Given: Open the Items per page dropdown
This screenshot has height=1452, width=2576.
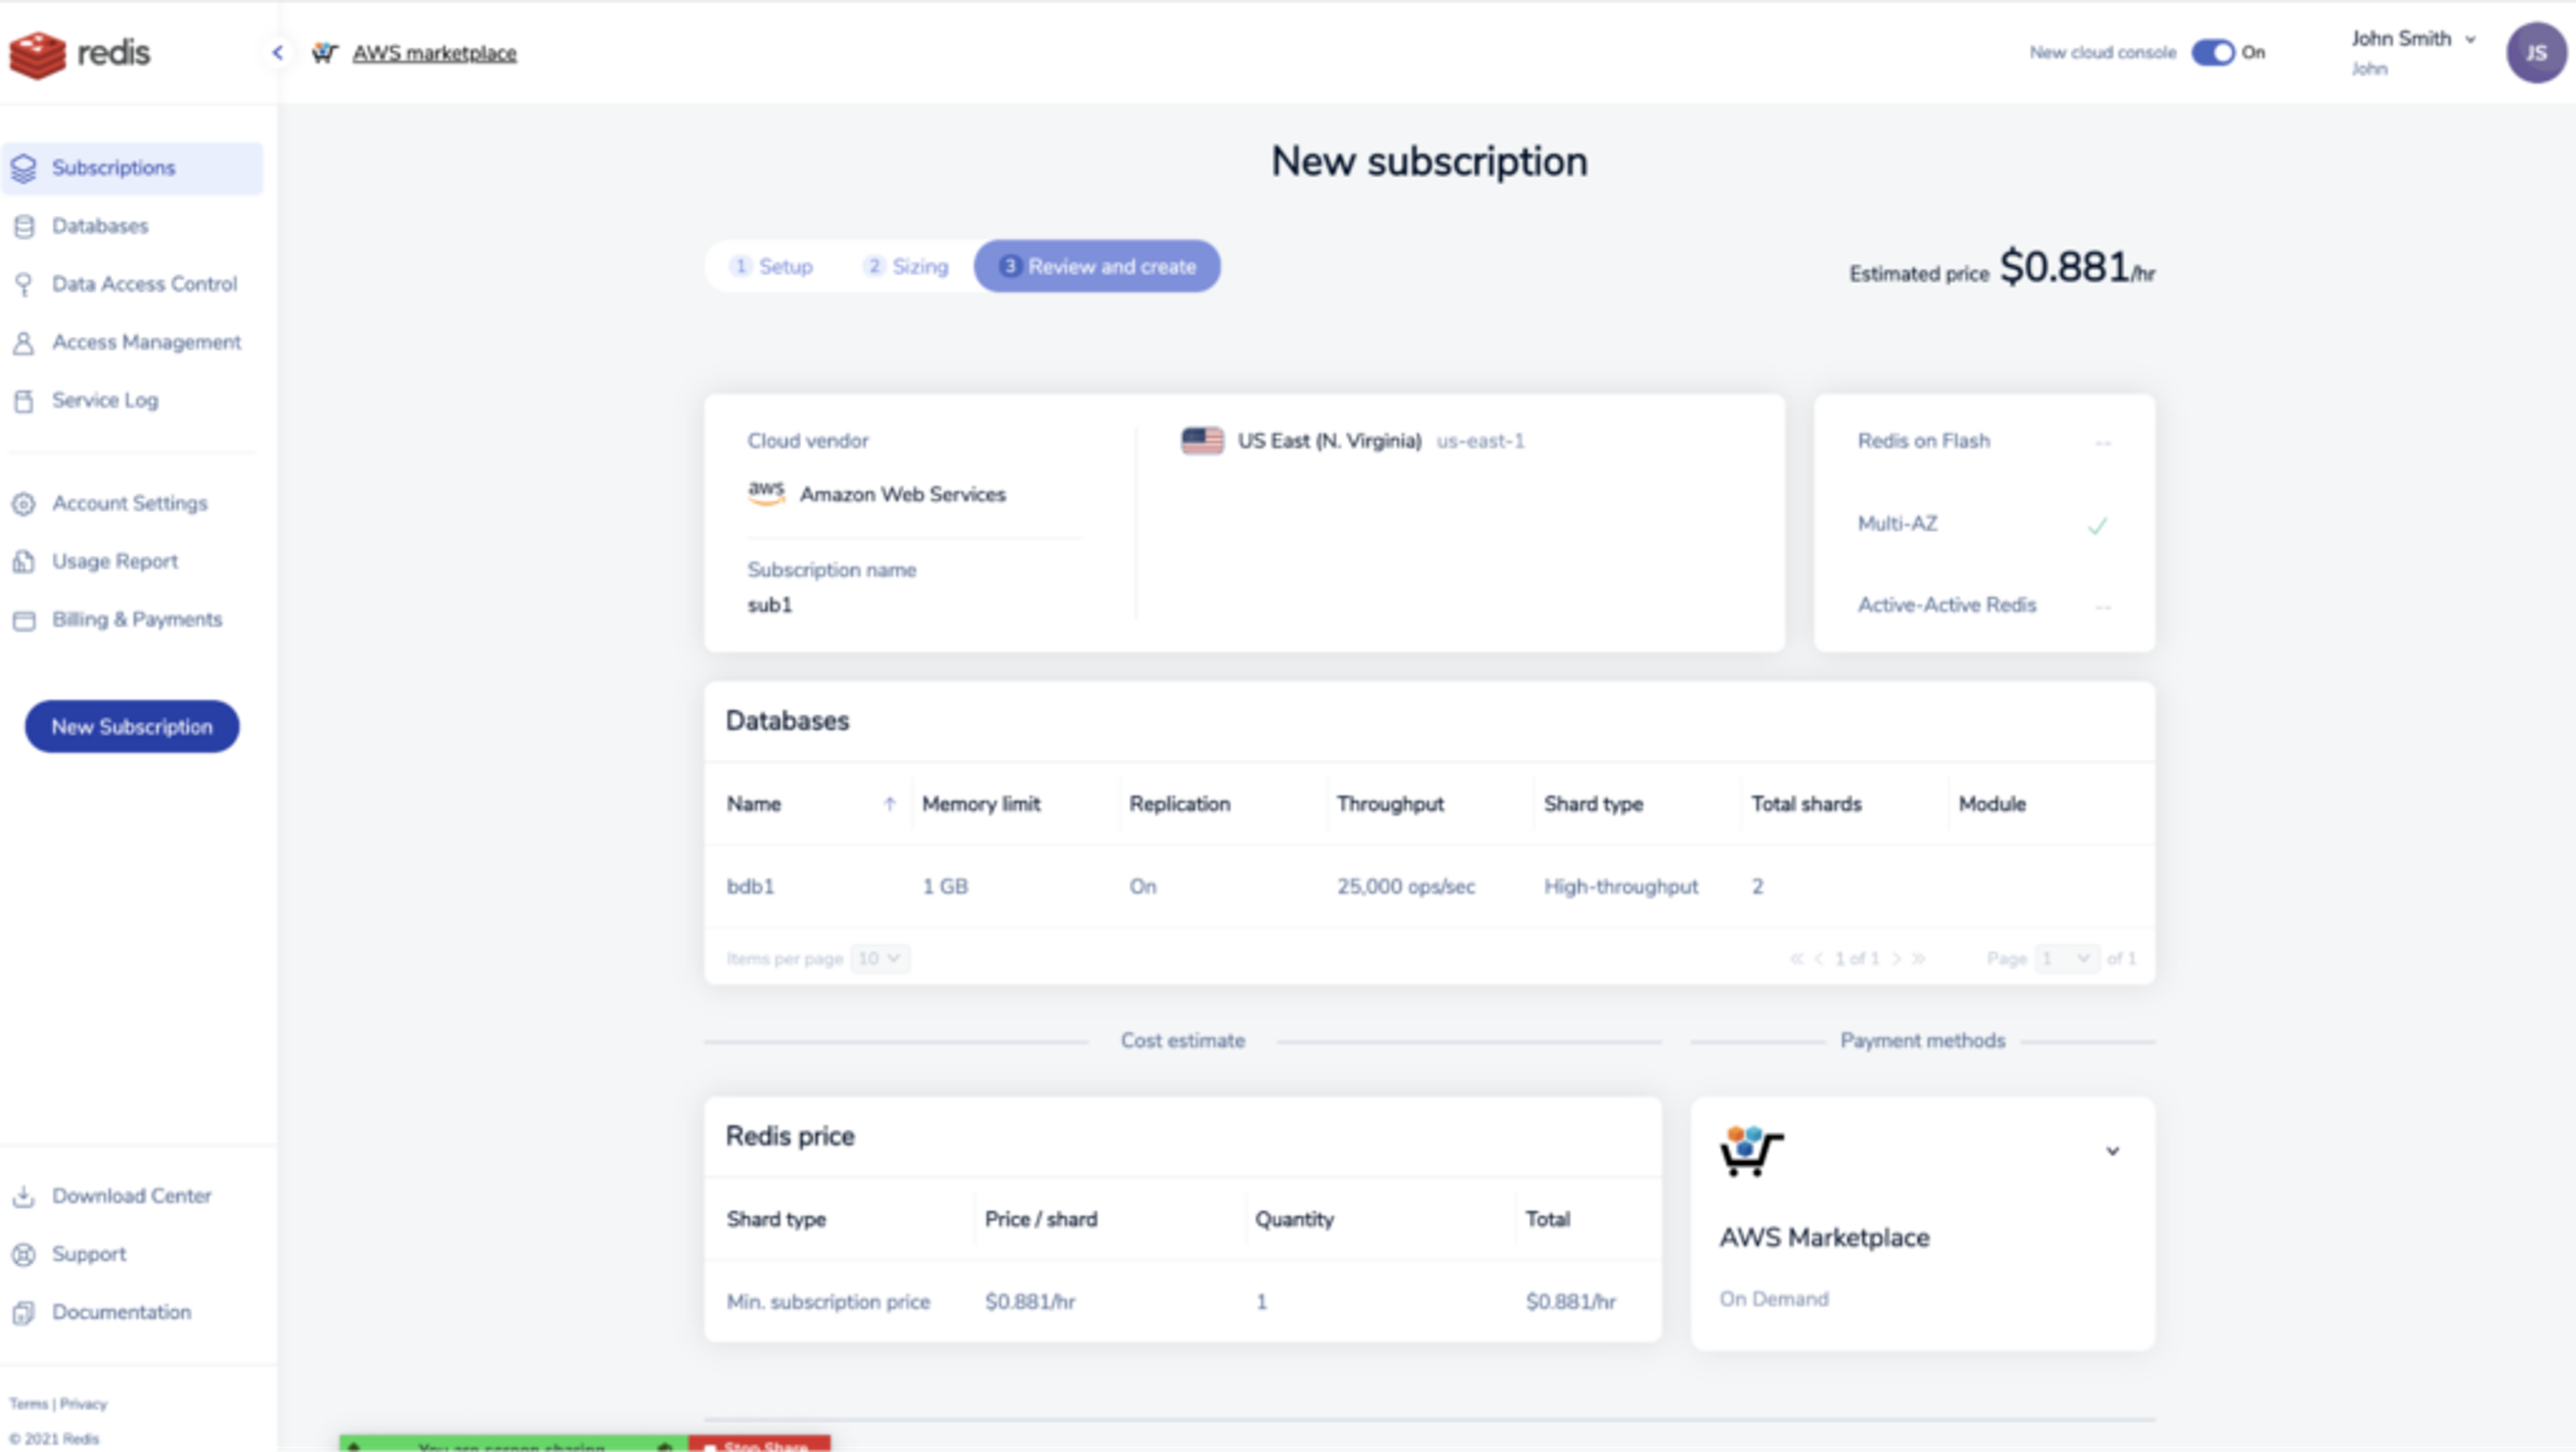Looking at the screenshot, I should coord(880,959).
